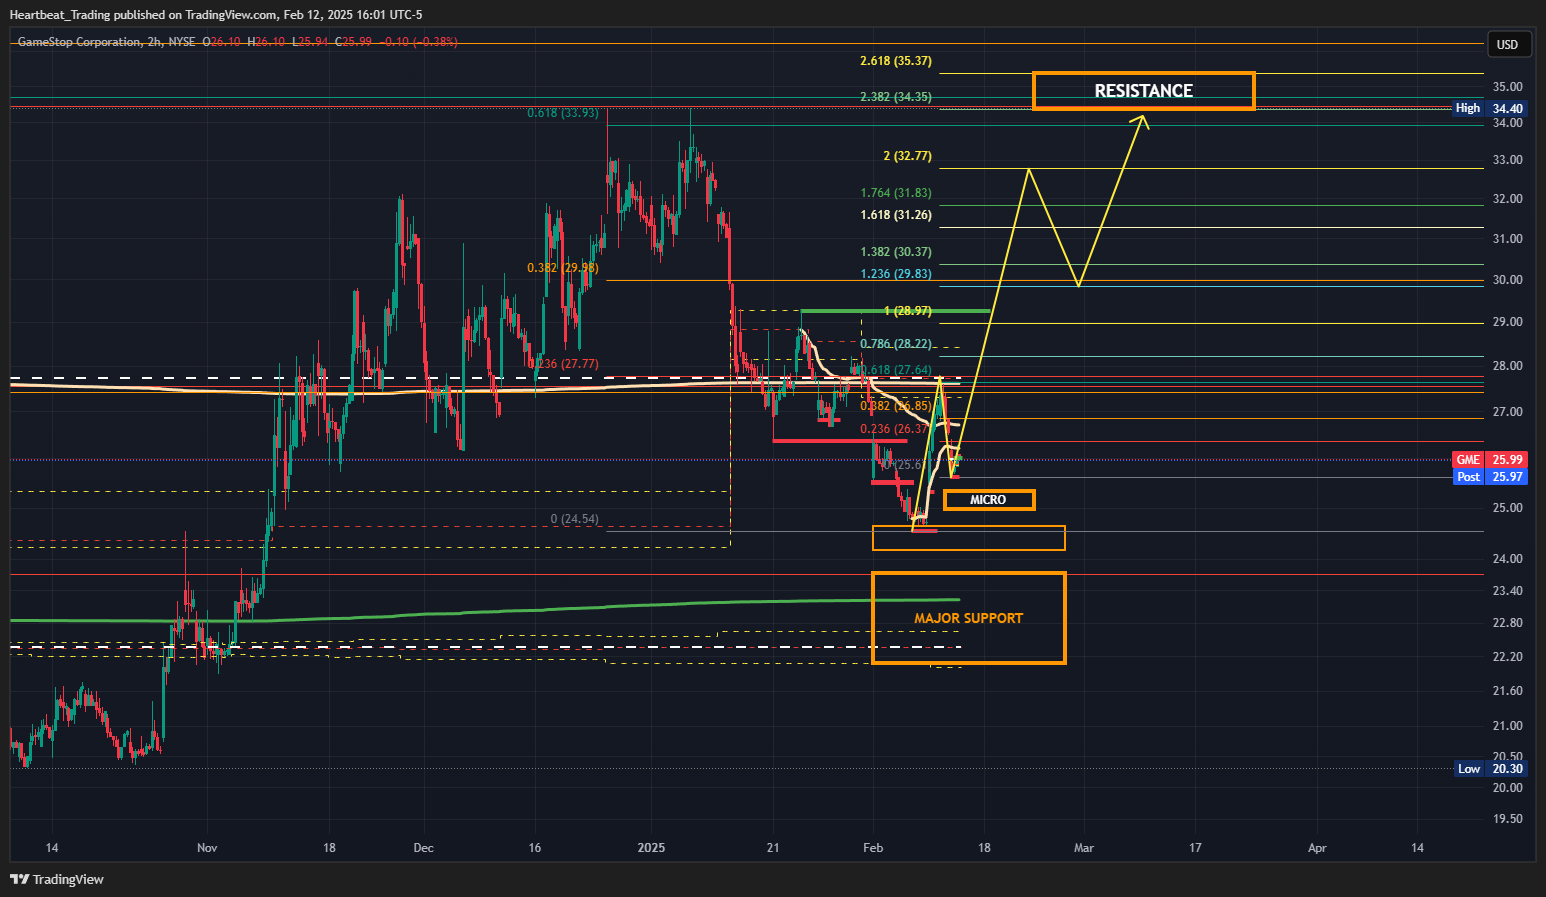
Task: Click the 2.618 (35.37) Fibonacci label
Action: (x=896, y=61)
